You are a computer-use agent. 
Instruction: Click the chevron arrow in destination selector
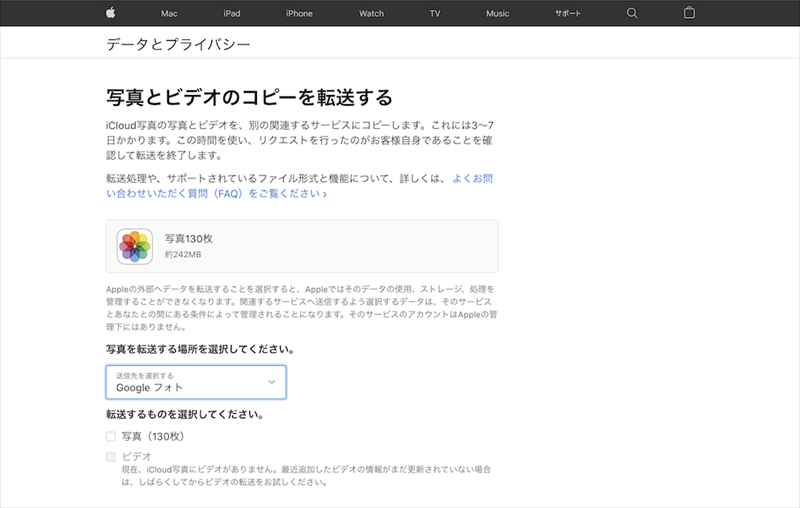(272, 382)
